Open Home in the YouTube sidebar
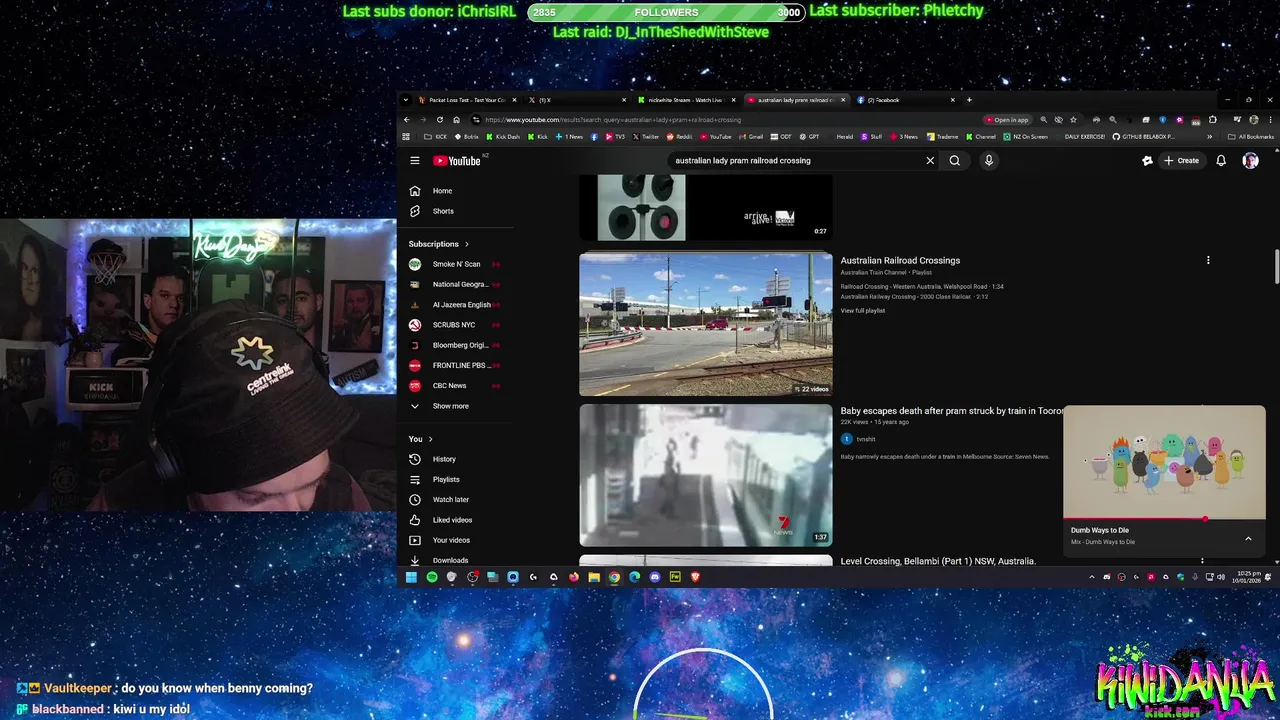Image resolution: width=1280 pixels, height=720 pixels. tap(432, 191)
